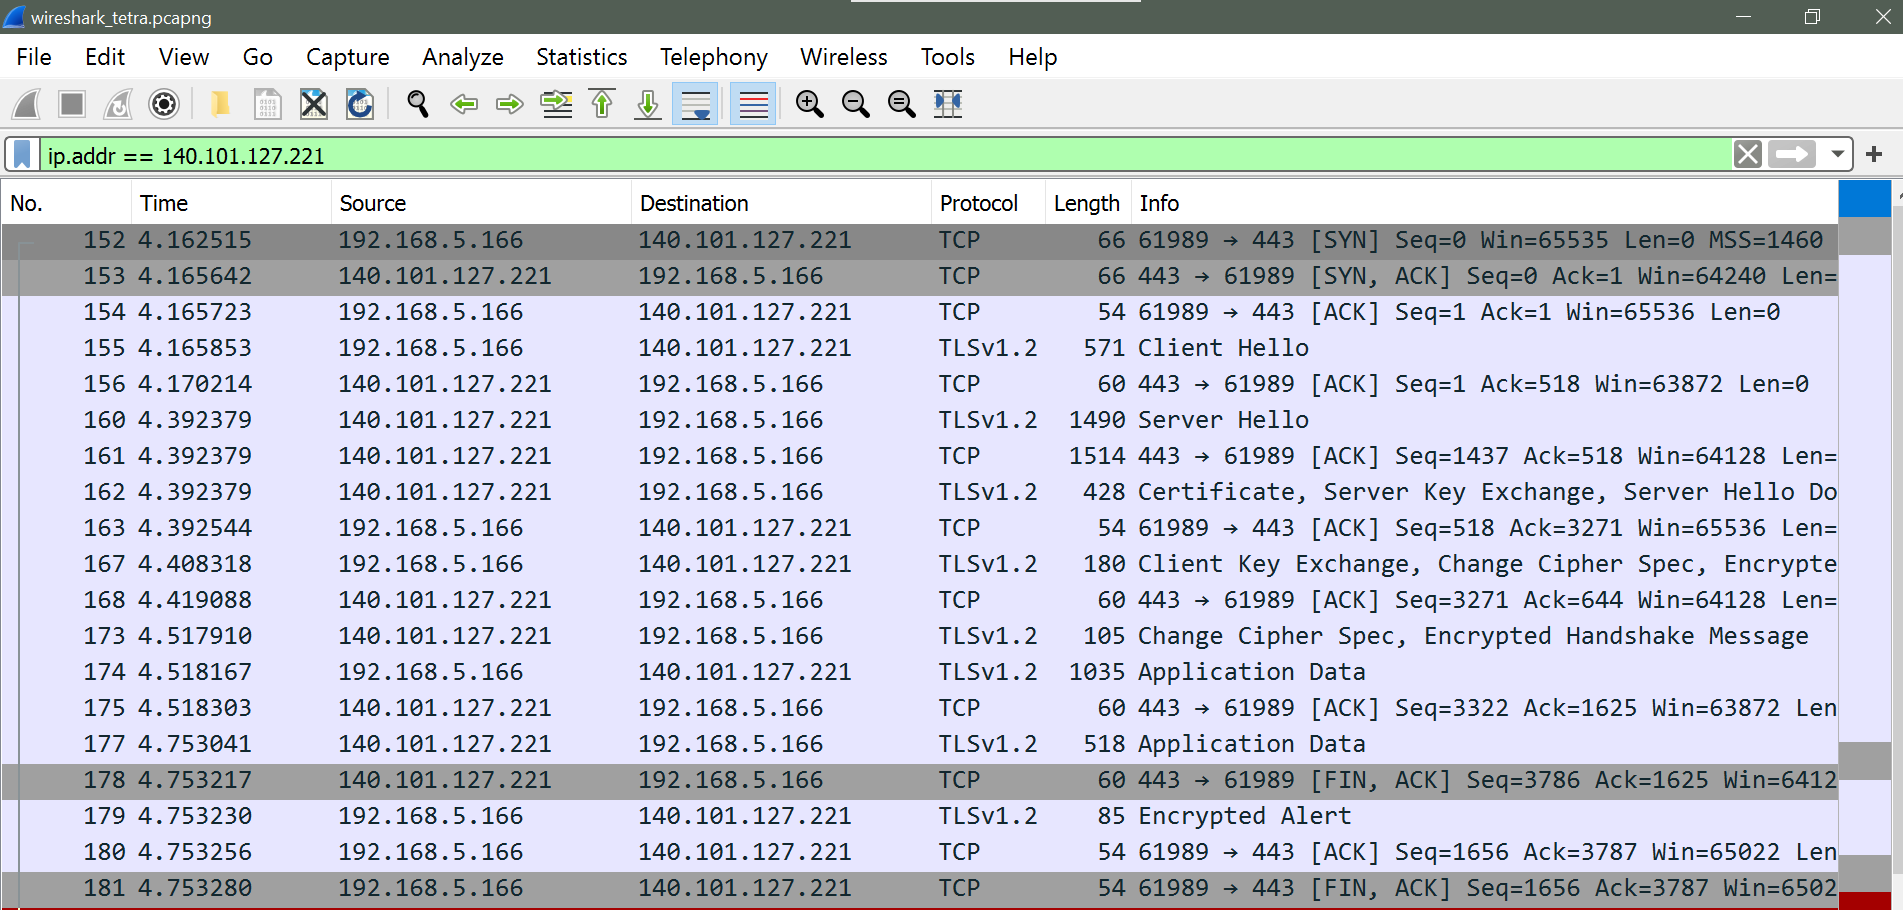1903x910 pixels.
Task: Sort by No. column header
Action: 66,203
